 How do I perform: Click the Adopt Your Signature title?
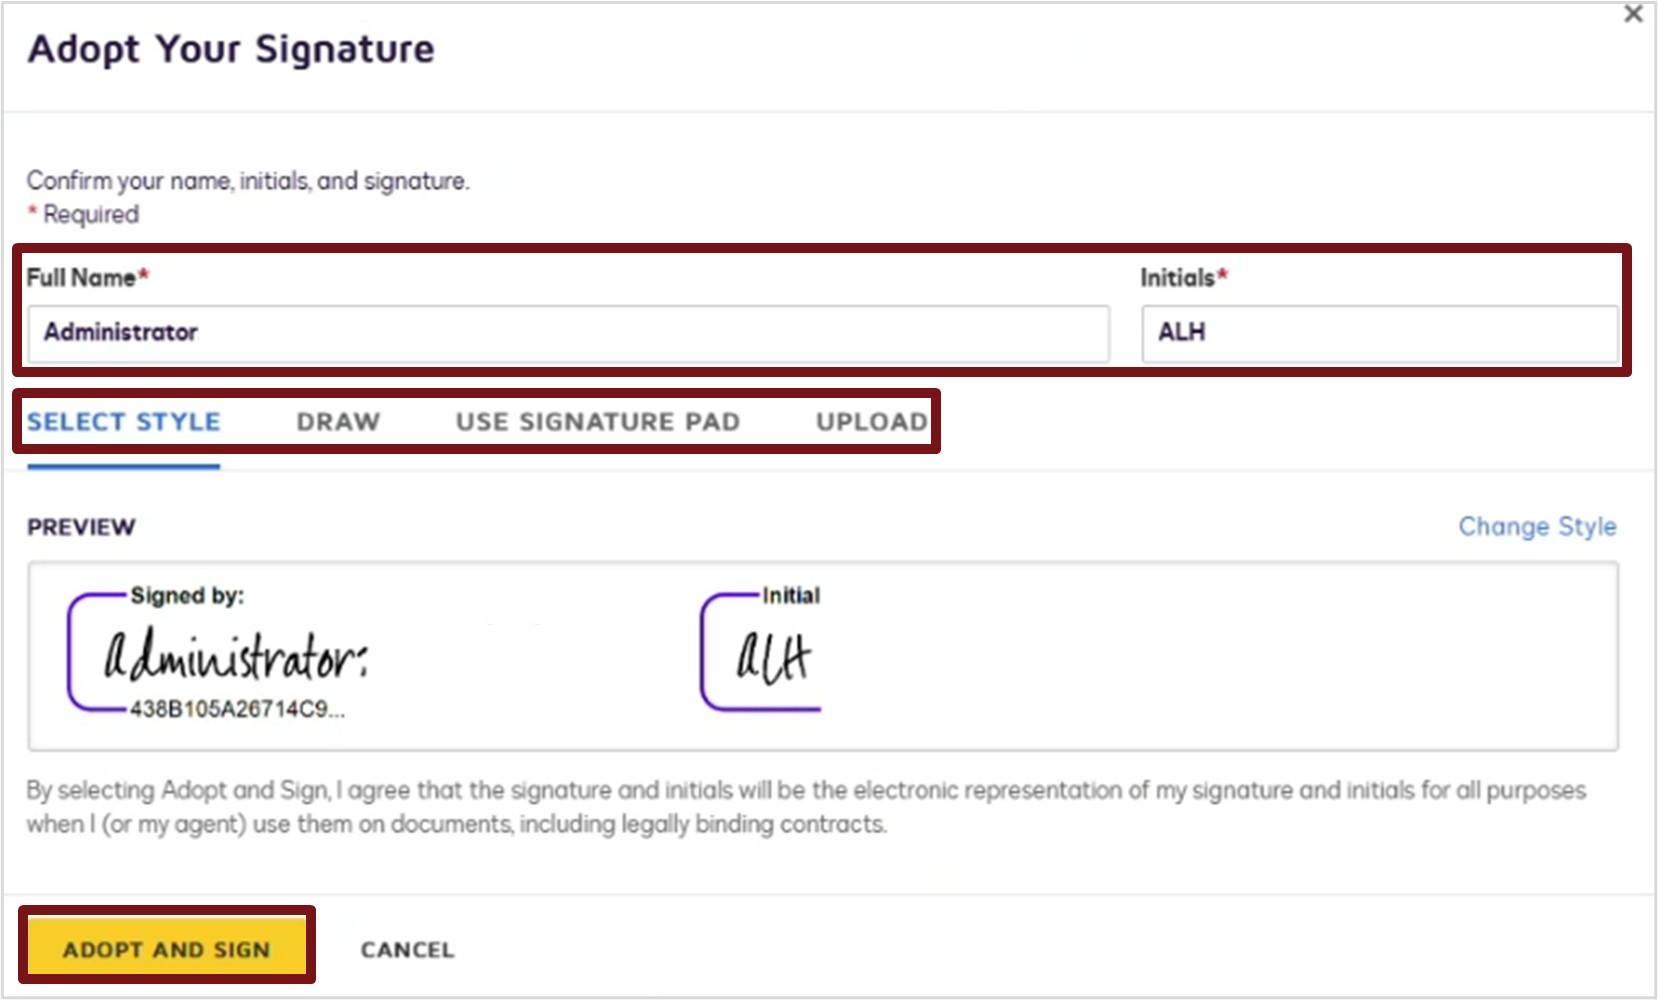coord(231,49)
